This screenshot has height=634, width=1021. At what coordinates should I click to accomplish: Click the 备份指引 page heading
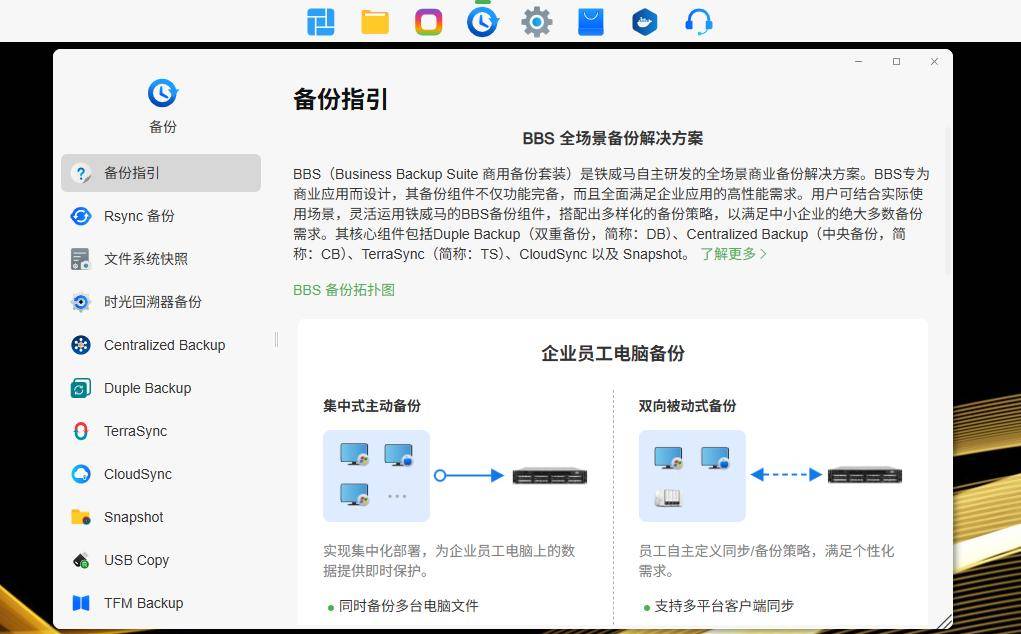(341, 100)
